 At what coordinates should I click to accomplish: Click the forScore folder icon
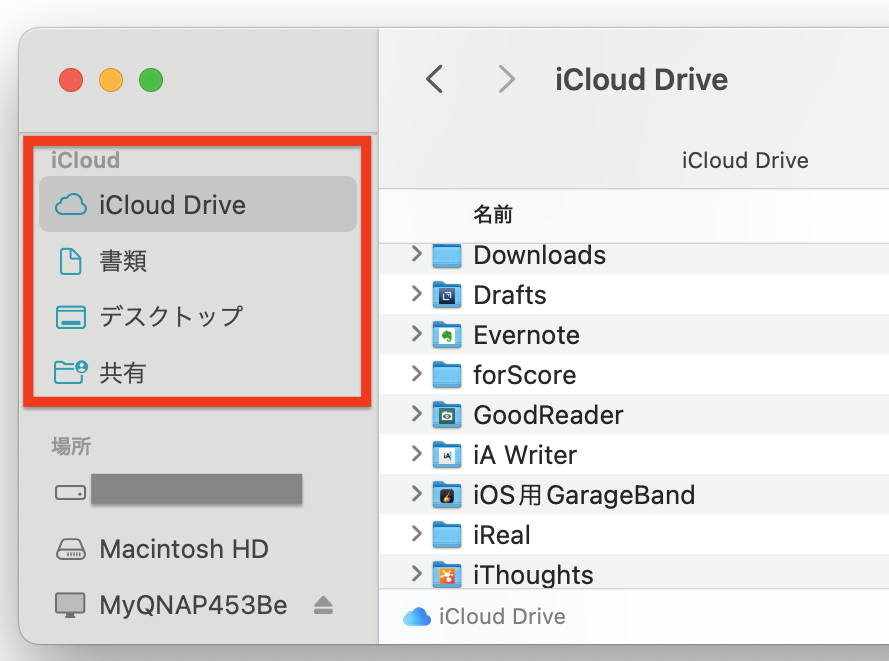447,375
